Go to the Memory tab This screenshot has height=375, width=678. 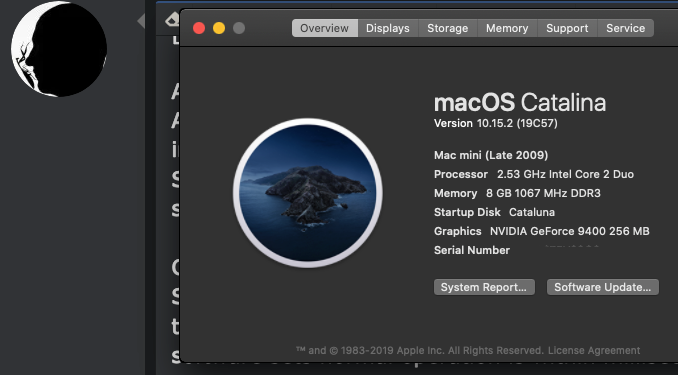click(x=507, y=28)
